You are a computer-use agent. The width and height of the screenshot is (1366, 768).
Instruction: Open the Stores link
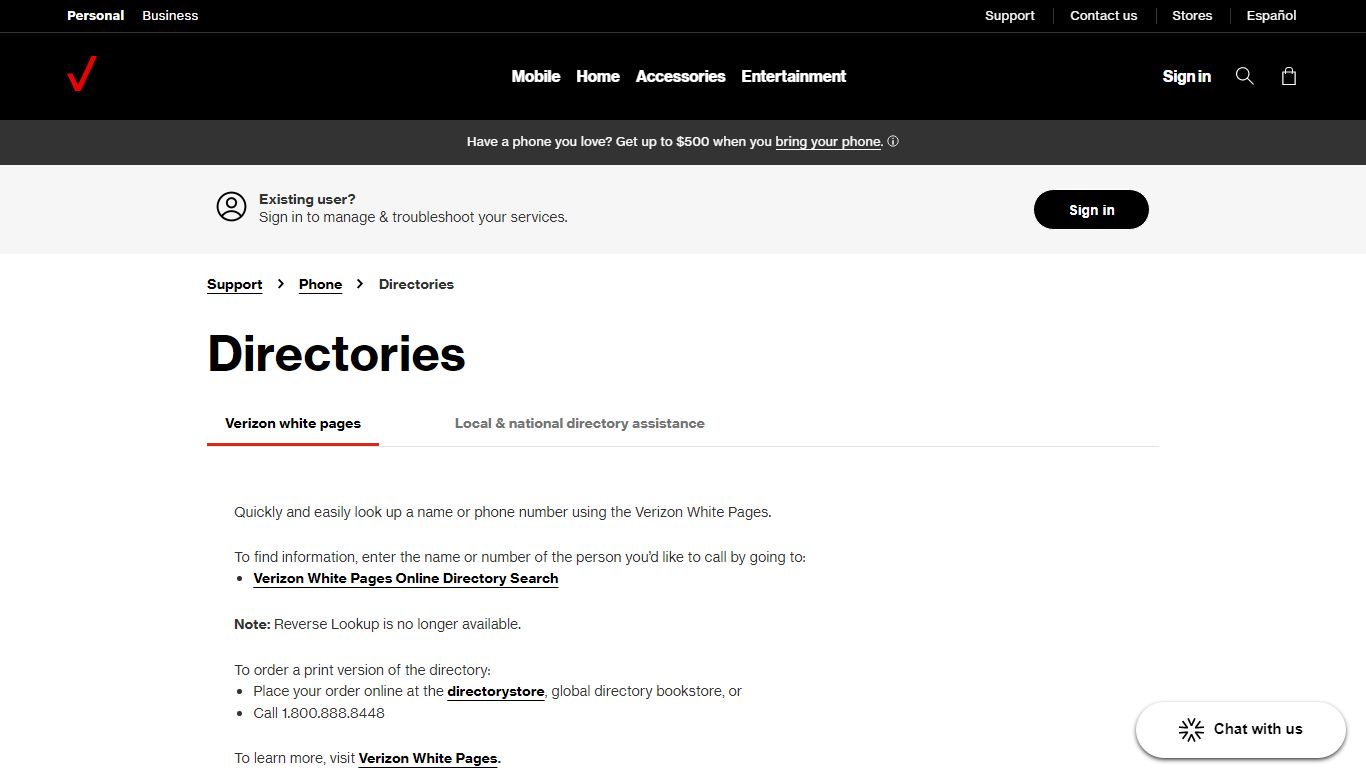(x=1192, y=16)
